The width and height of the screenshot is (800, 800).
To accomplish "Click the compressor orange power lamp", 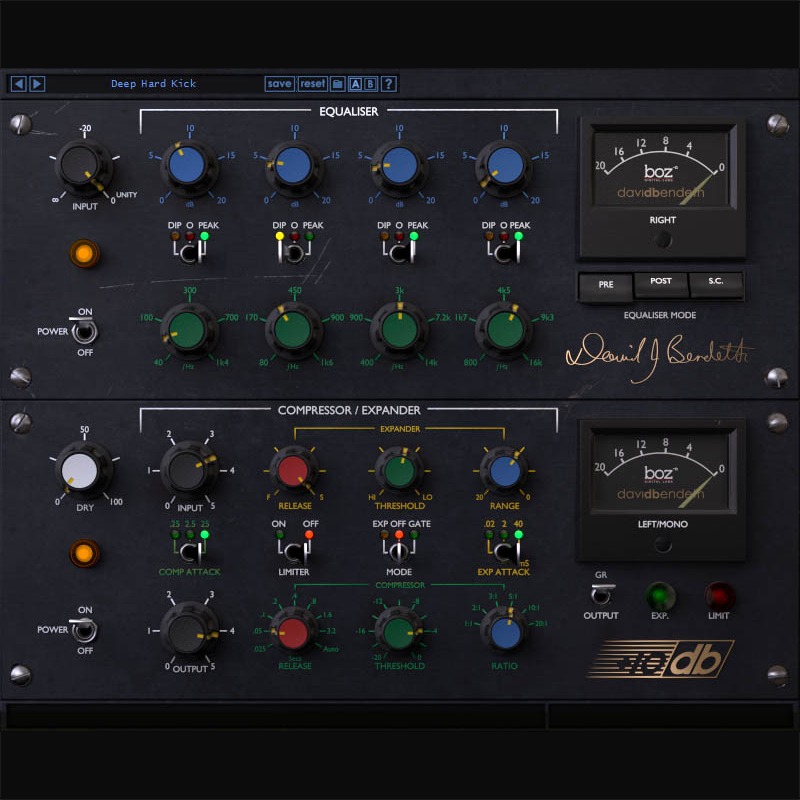I will click(84, 553).
